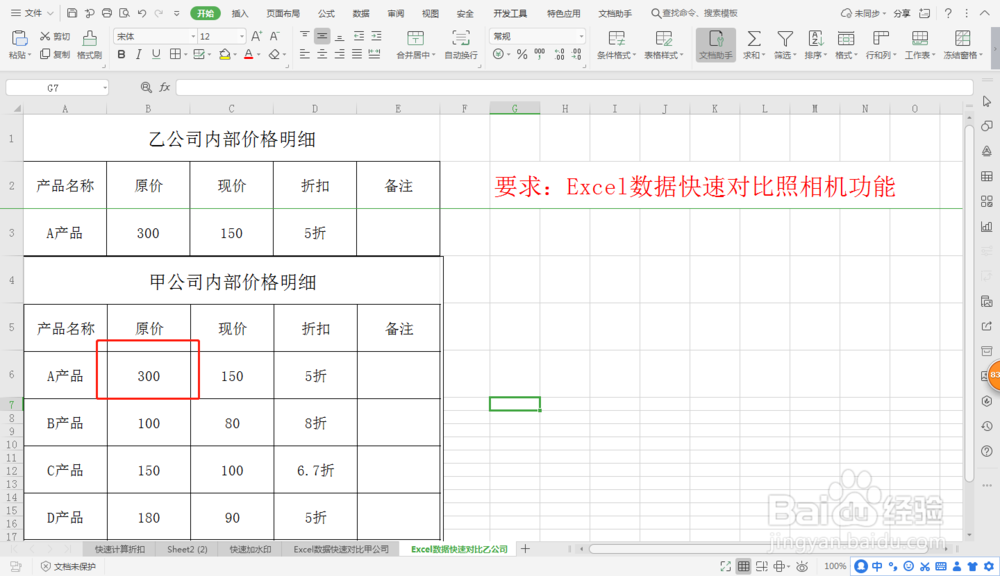The height and width of the screenshot is (576, 1000).
Task: Click the font color swatch
Action: pos(246,54)
